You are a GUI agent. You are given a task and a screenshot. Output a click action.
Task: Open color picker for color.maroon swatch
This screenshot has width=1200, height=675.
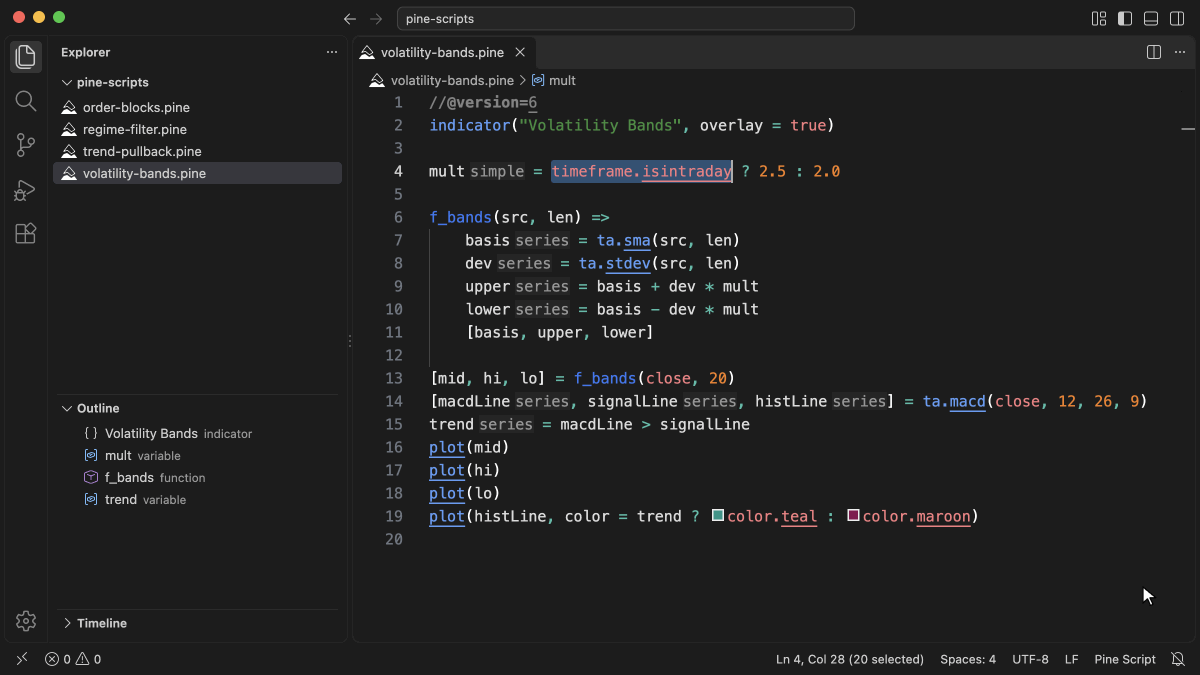pos(853,516)
